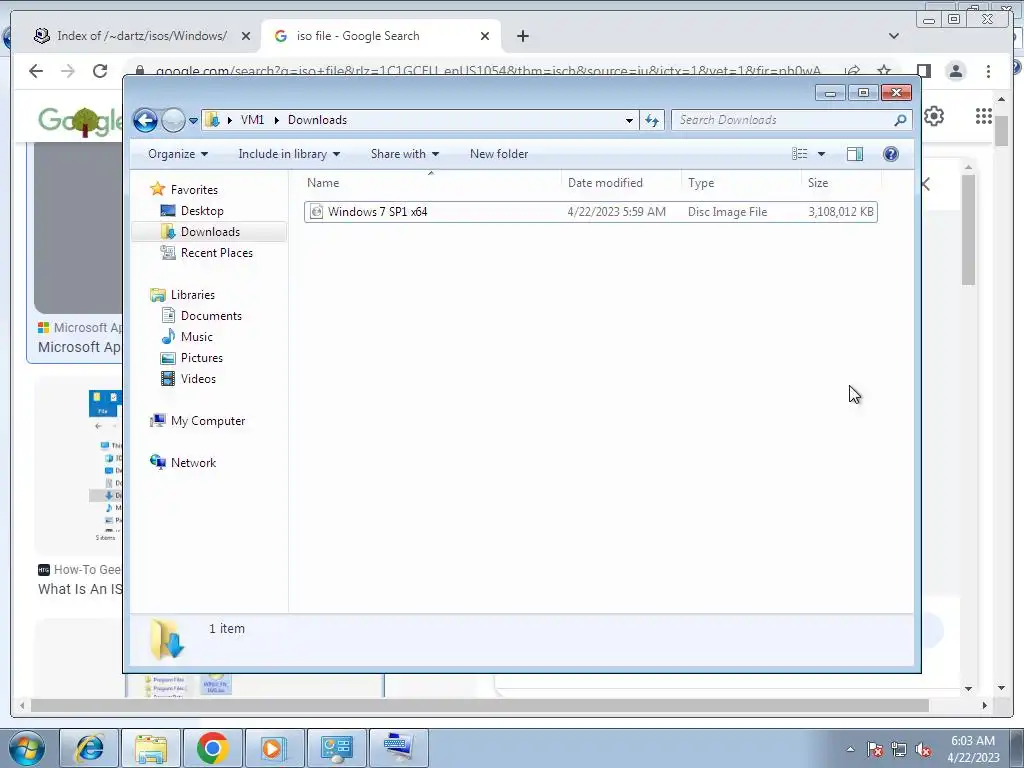The width and height of the screenshot is (1024, 768).
Task: Select Downloads in navigation pane
Action: coord(210,232)
